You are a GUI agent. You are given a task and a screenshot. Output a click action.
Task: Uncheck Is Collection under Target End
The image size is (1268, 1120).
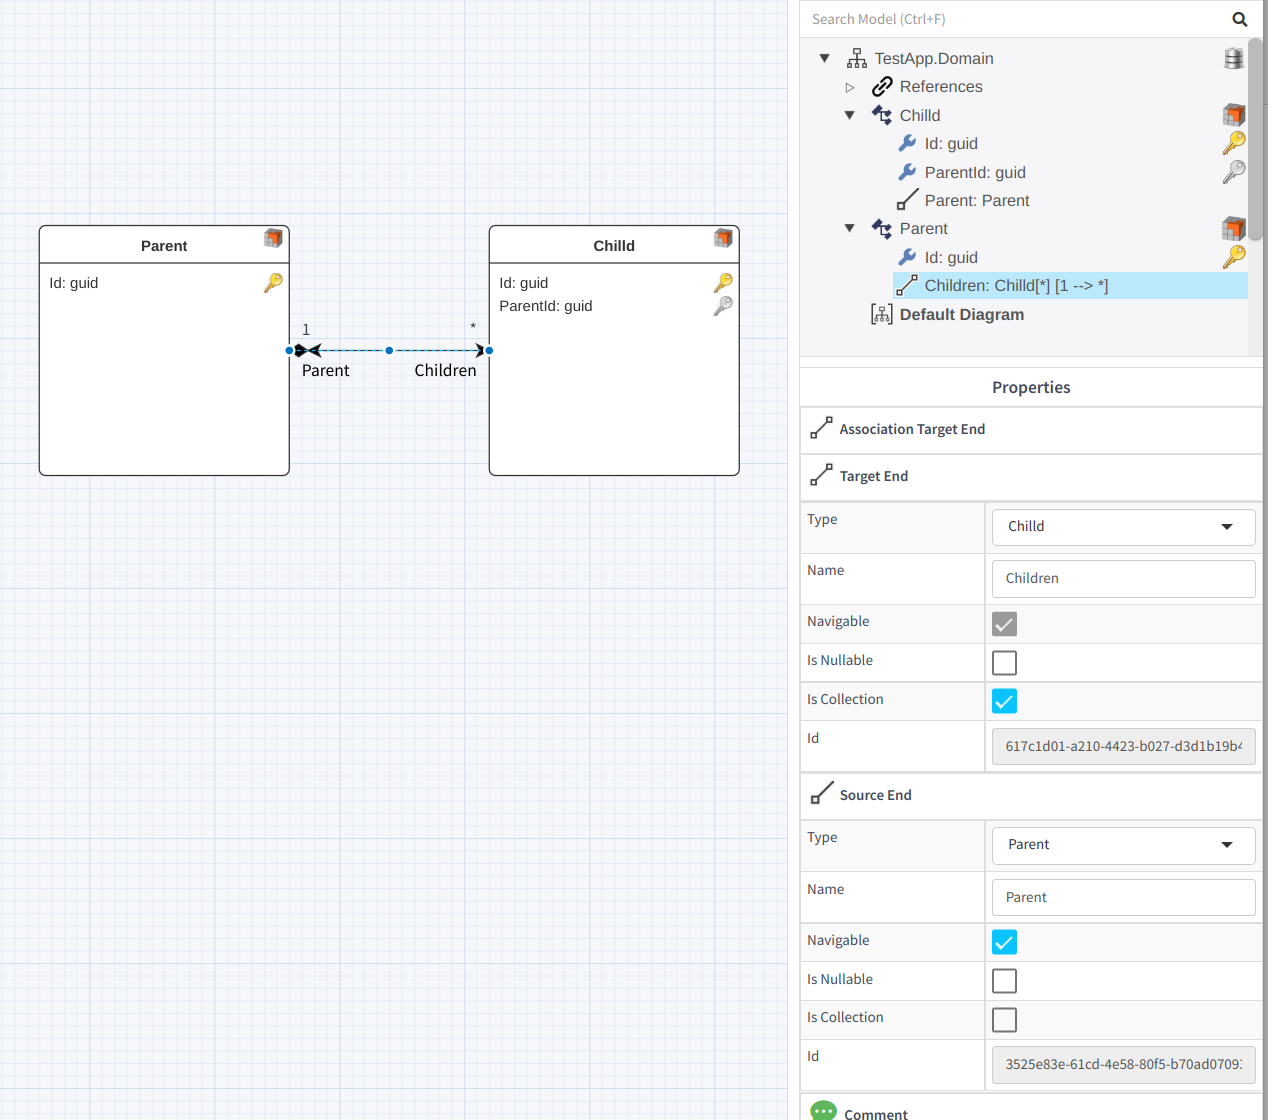(x=1004, y=701)
